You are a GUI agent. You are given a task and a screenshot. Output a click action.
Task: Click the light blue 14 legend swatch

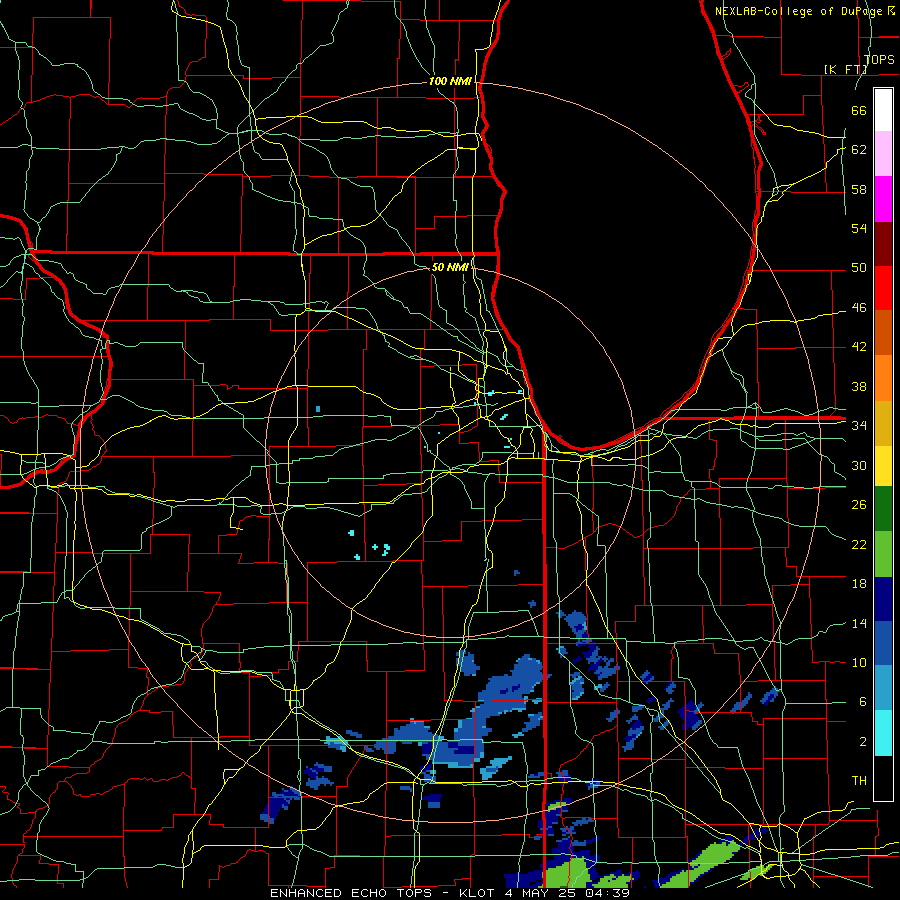click(x=883, y=687)
